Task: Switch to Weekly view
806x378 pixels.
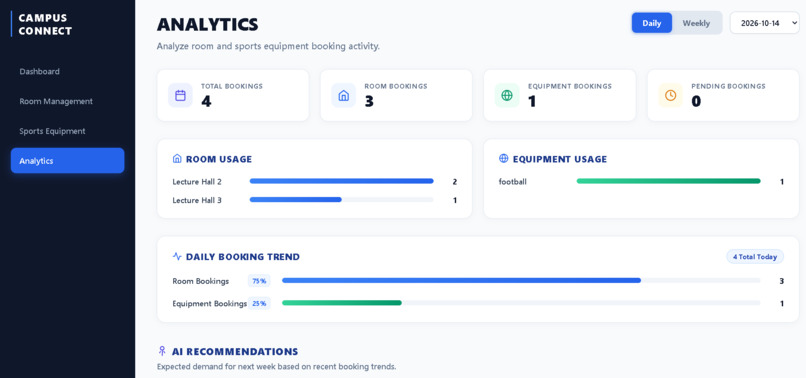Action: (x=696, y=23)
